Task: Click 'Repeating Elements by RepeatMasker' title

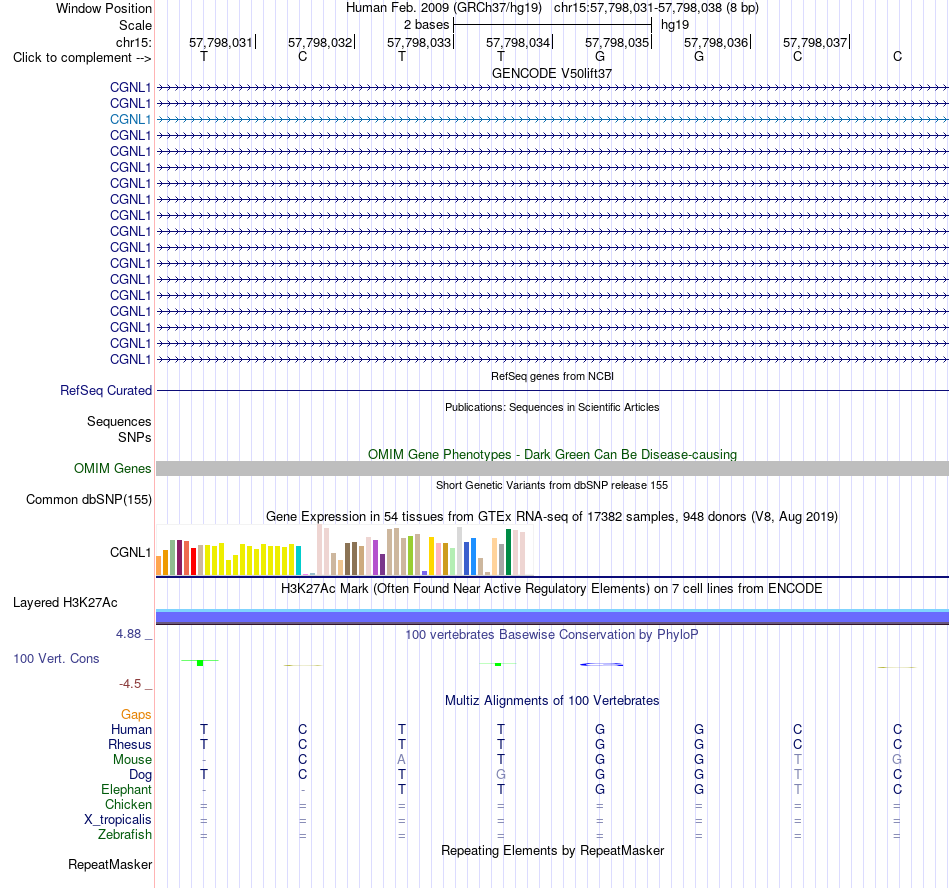Action: [552, 850]
